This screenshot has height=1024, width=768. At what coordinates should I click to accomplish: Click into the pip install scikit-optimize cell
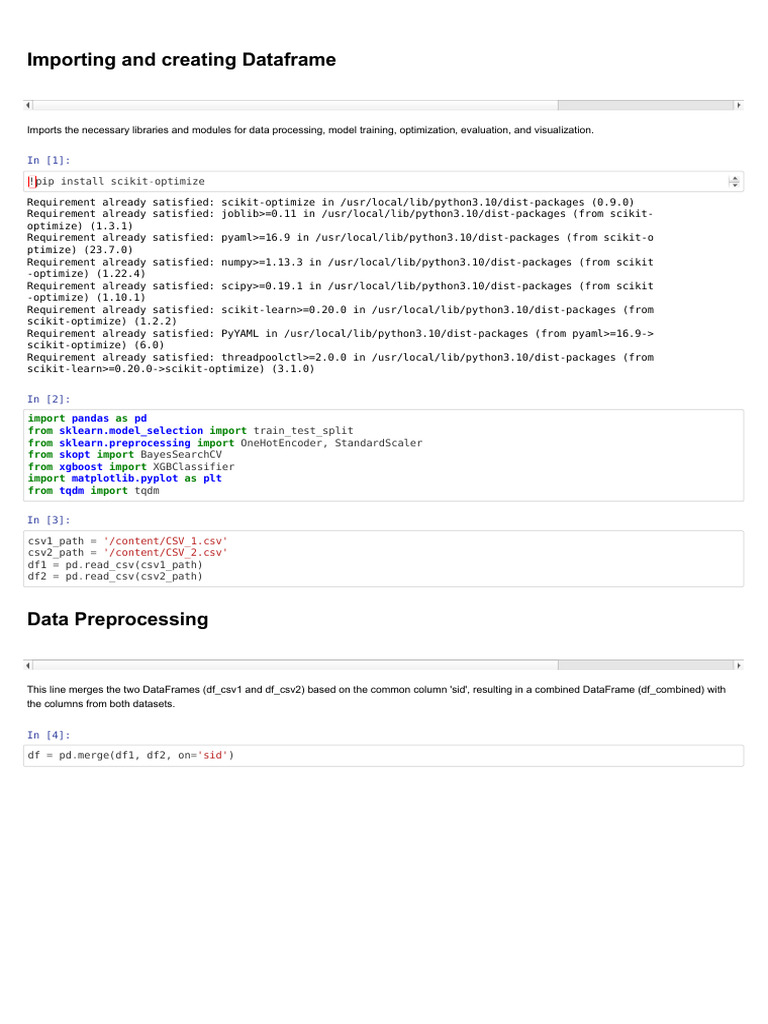pyautogui.click(x=383, y=182)
